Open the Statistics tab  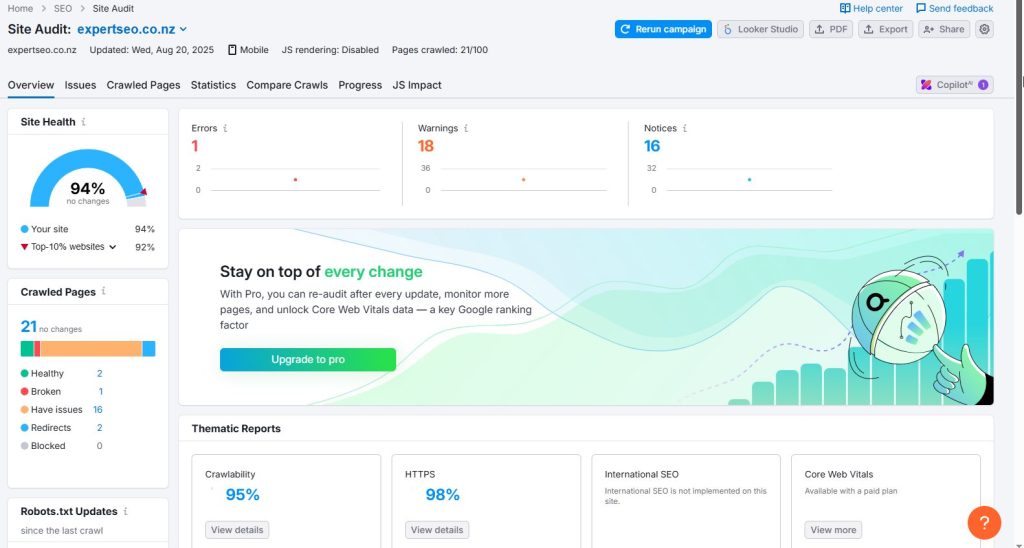[x=213, y=85]
